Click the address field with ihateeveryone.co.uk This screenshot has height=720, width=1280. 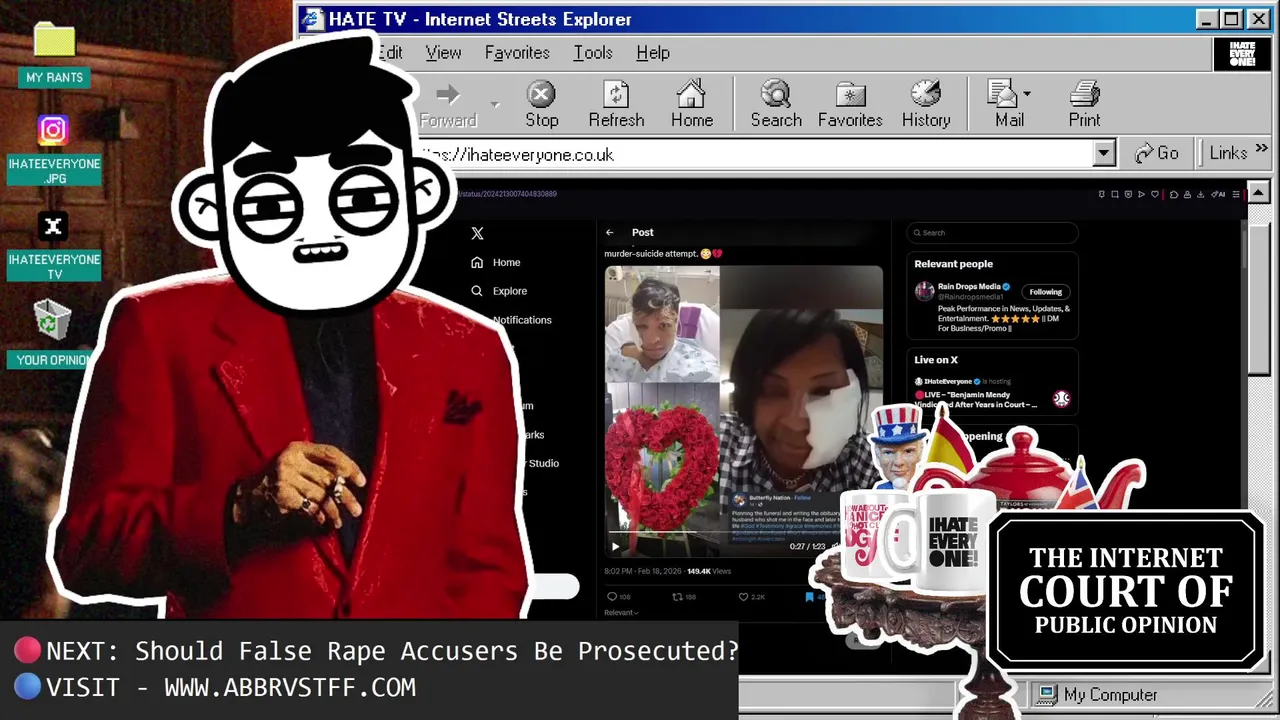pos(758,154)
